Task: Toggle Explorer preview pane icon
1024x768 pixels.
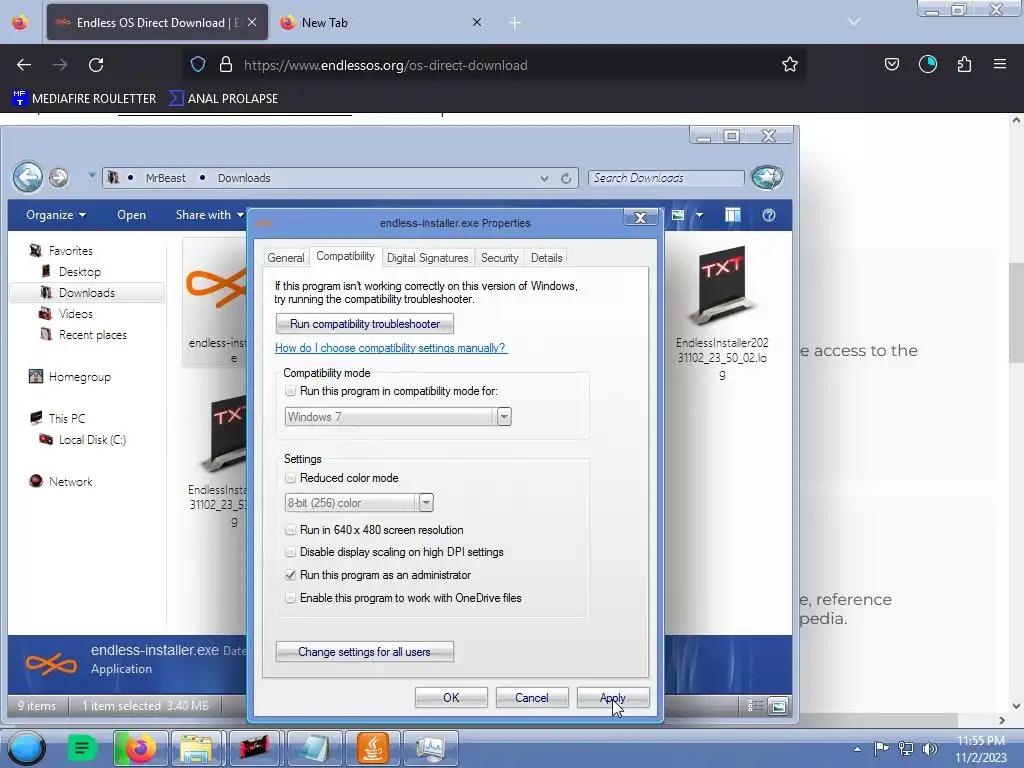Action: [x=733, y=216]
